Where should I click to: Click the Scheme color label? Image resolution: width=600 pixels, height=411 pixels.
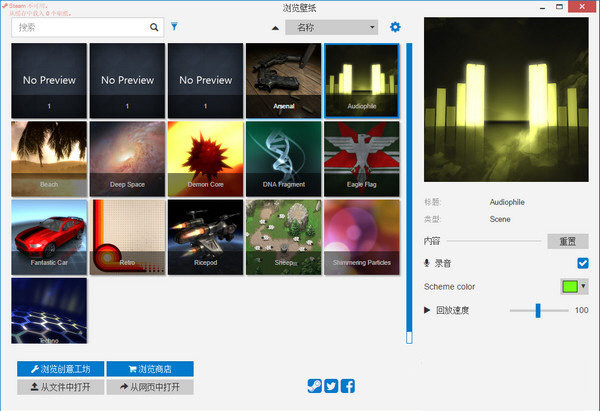(449, 287)
